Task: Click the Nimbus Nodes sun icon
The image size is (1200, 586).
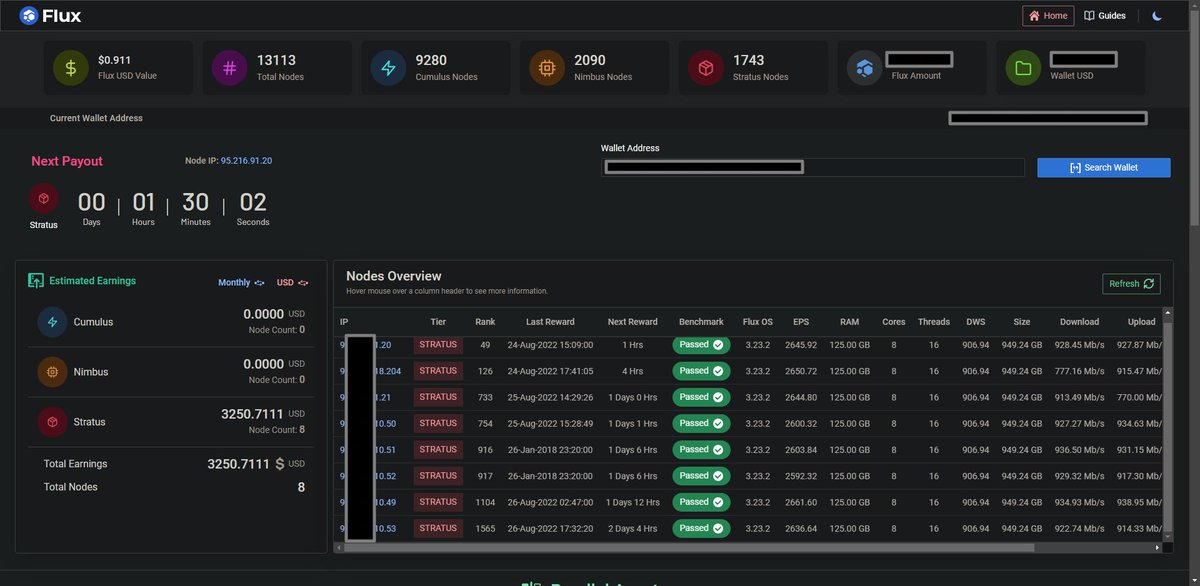Action: (x=546, y=67)
